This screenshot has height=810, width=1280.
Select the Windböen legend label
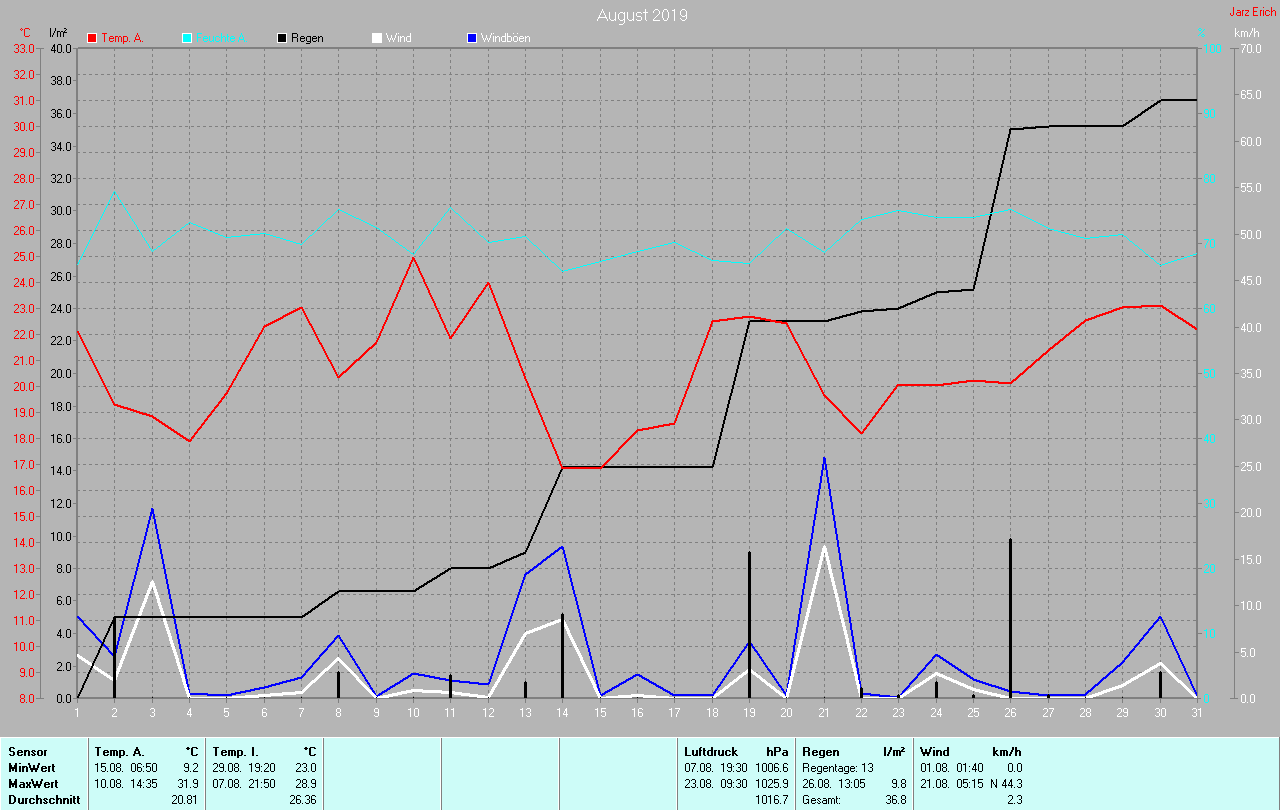coord(505,38)
